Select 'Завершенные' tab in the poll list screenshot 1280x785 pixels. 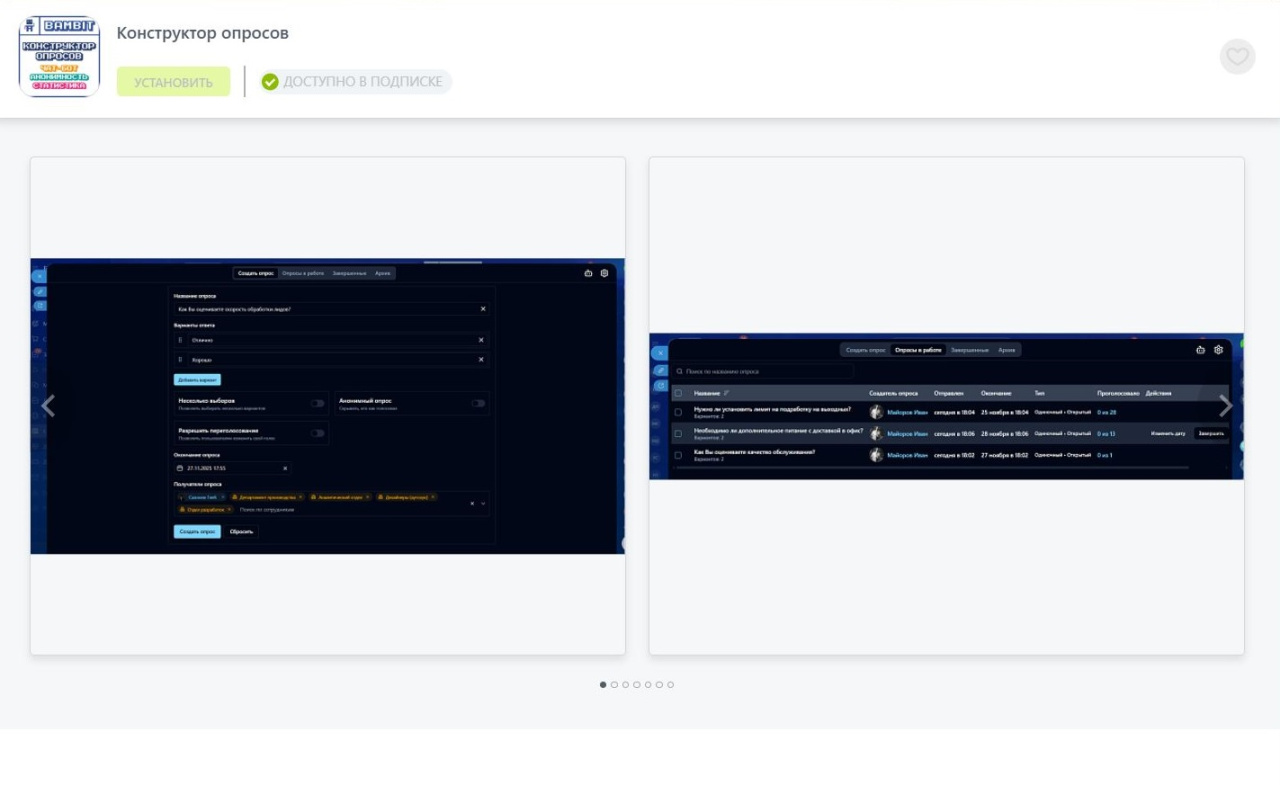point(969,350)
